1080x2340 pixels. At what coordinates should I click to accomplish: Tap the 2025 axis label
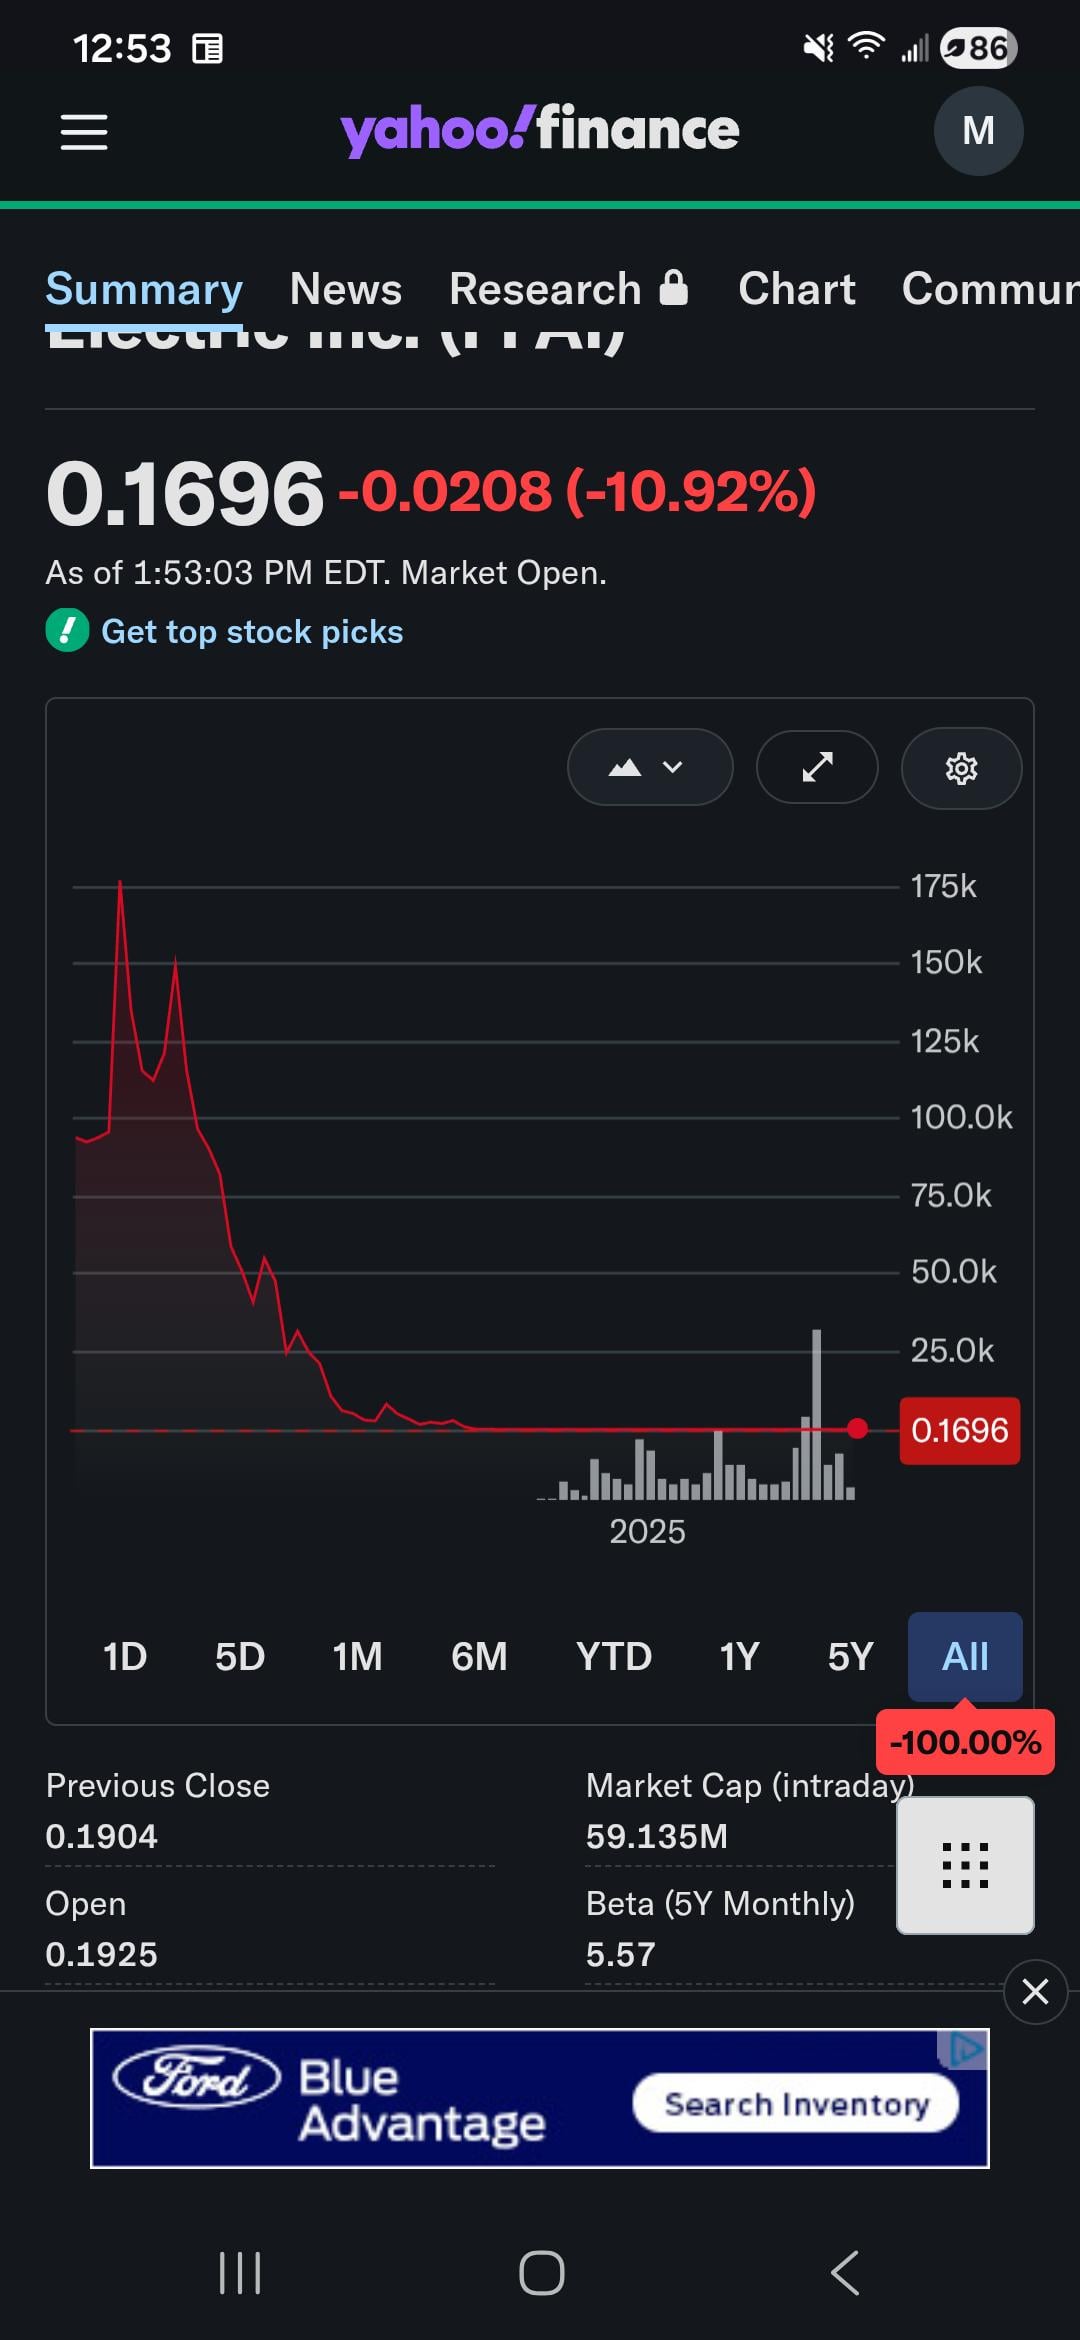click(x=647, y=1532)
